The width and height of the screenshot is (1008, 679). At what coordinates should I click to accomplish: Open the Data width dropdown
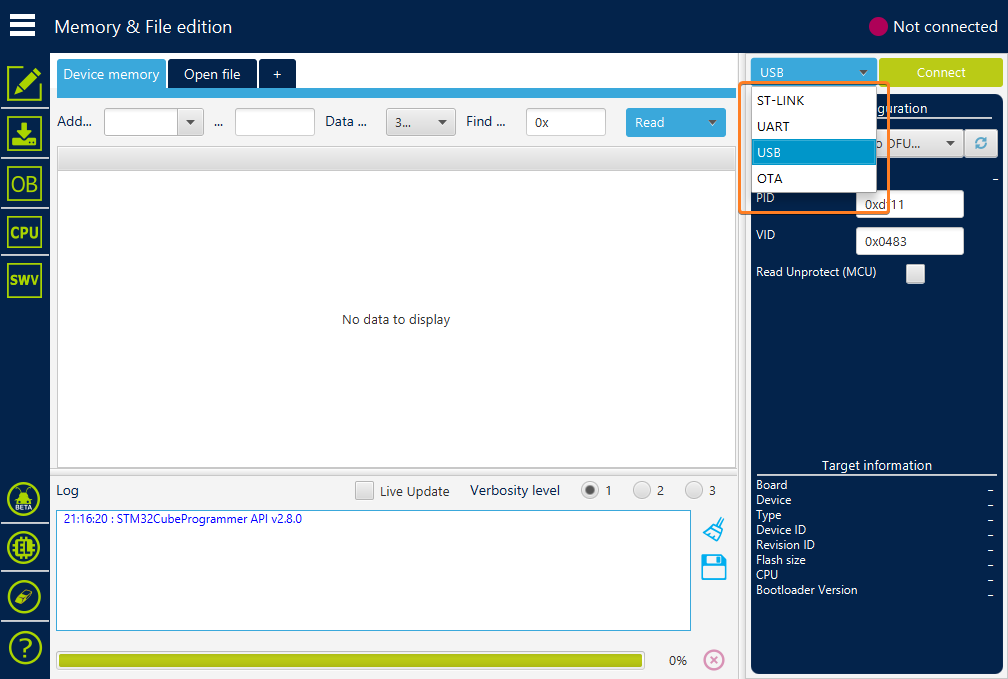tap(420, 122)
